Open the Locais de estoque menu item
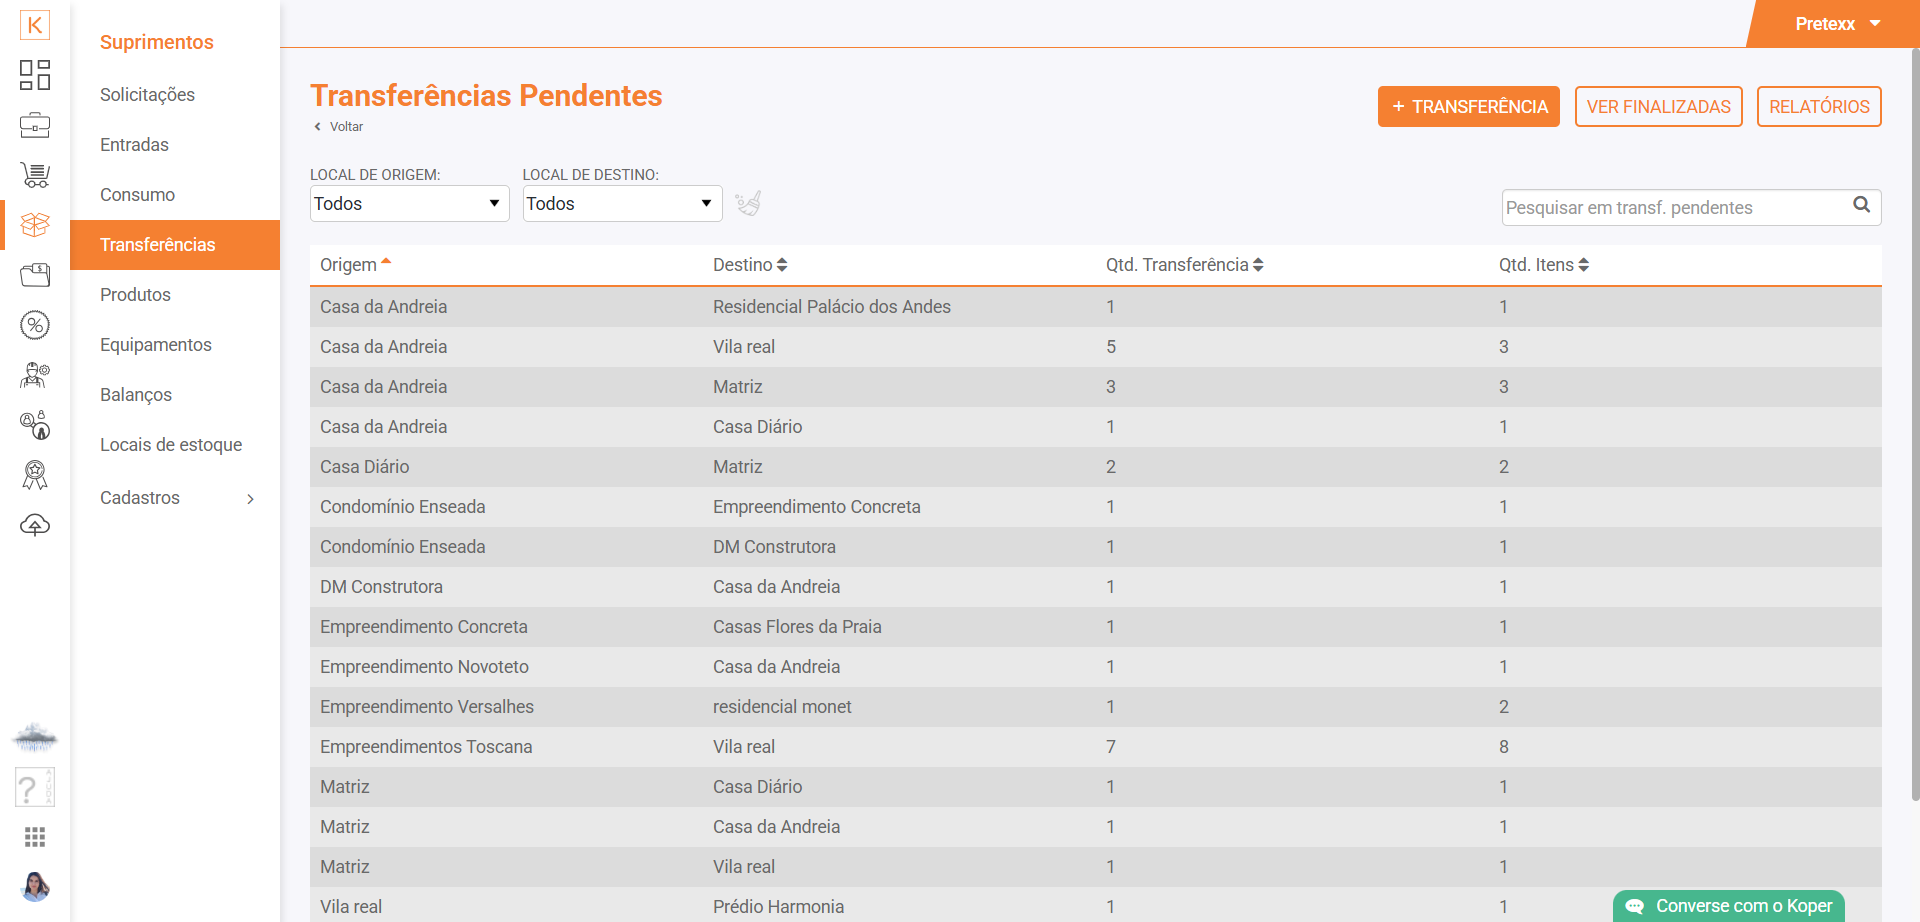Image resolution: width=1920 pixels, height=922 pixels. tap(171, 445)
